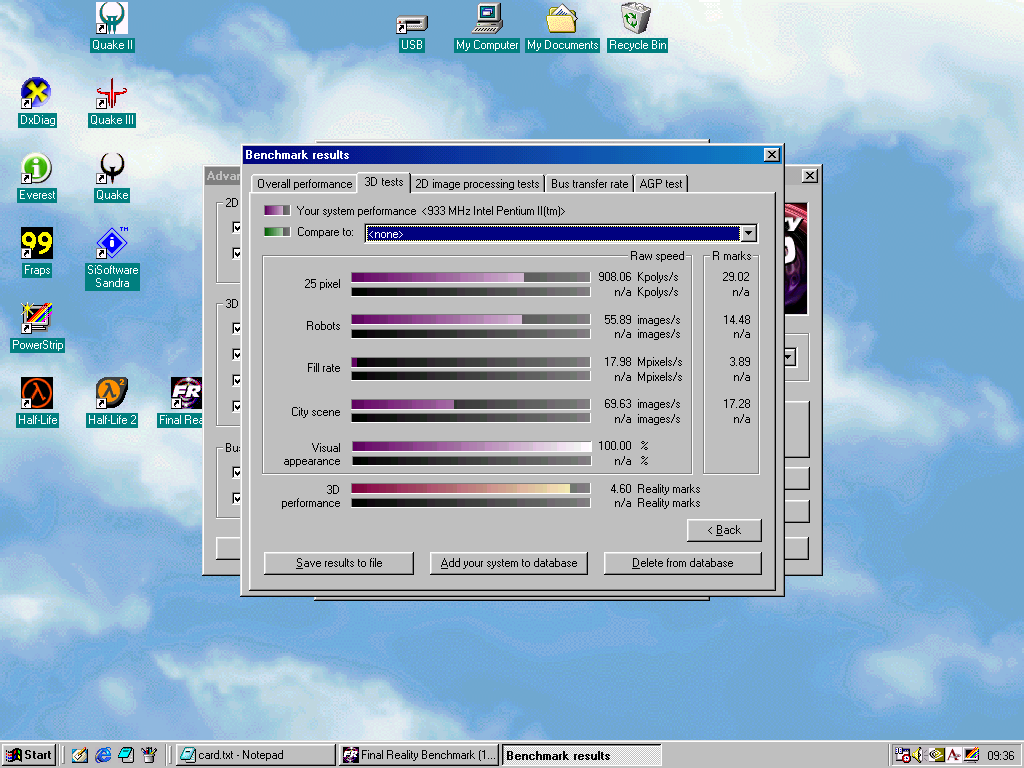Open the Quake II desktop shortcut
This screenshot has height=768, width=1024.
[111, 19]
